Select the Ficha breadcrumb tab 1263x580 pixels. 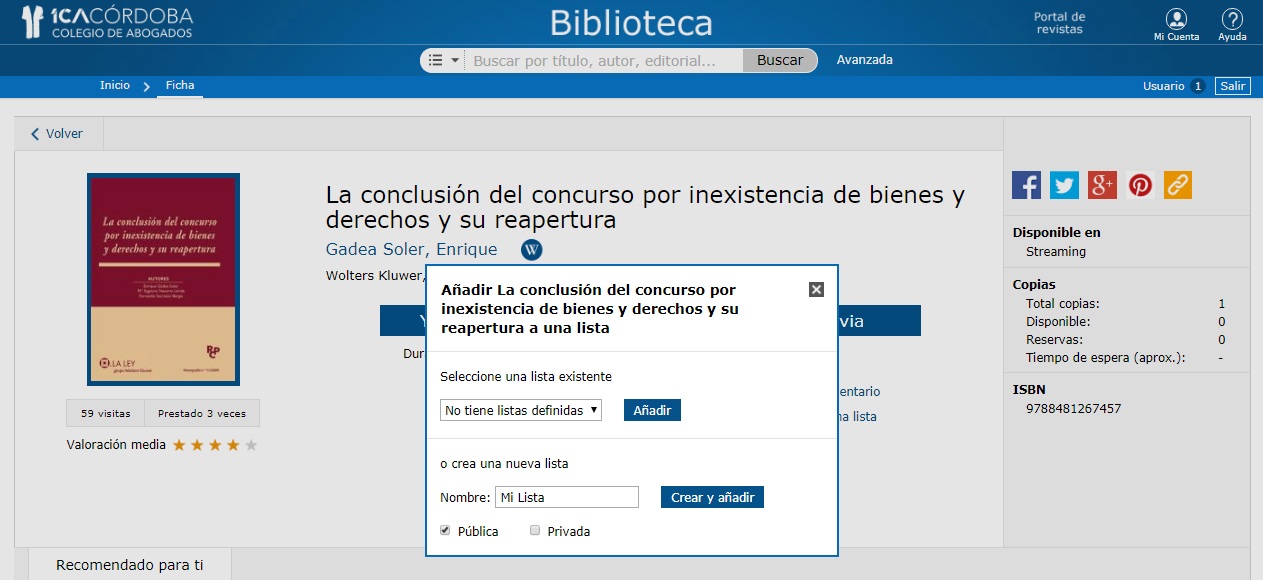coord(180,85)
